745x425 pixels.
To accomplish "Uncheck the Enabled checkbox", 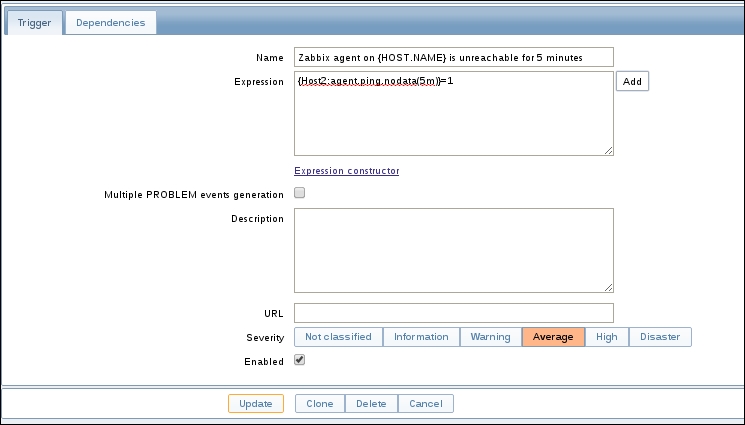I will click(x=299, y=360).
